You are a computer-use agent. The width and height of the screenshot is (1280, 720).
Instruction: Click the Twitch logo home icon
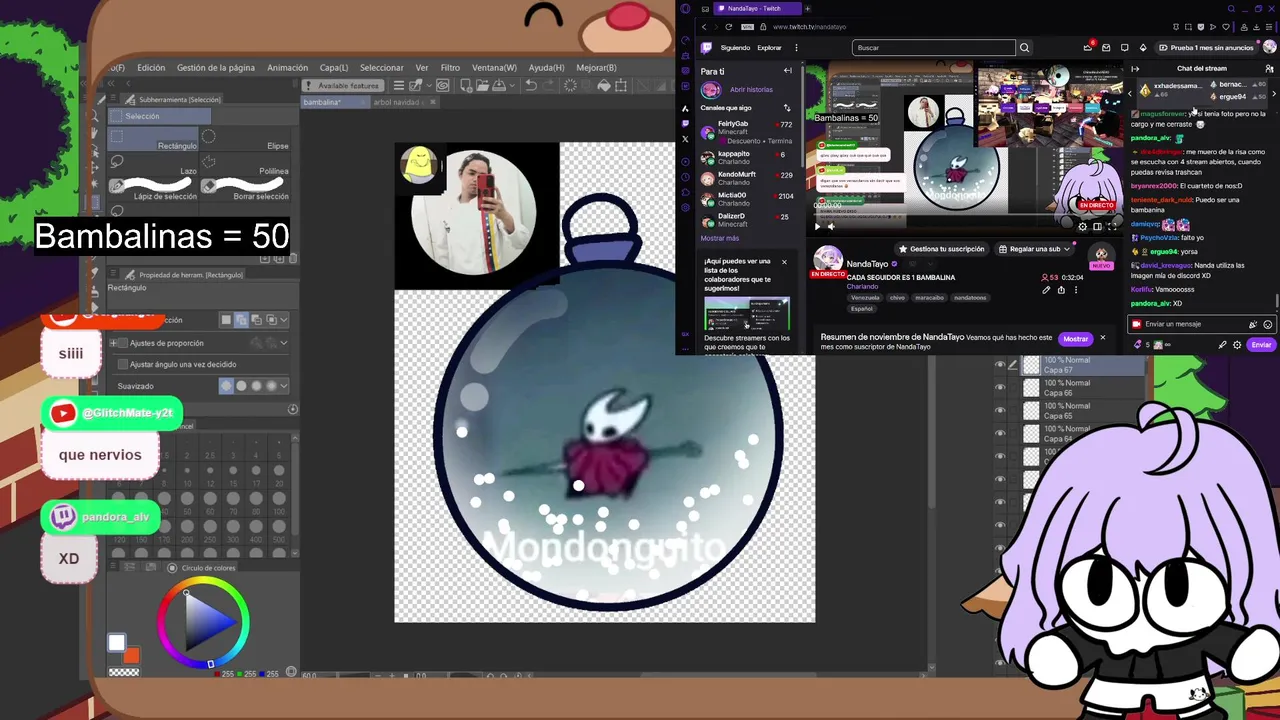point(707,47)
